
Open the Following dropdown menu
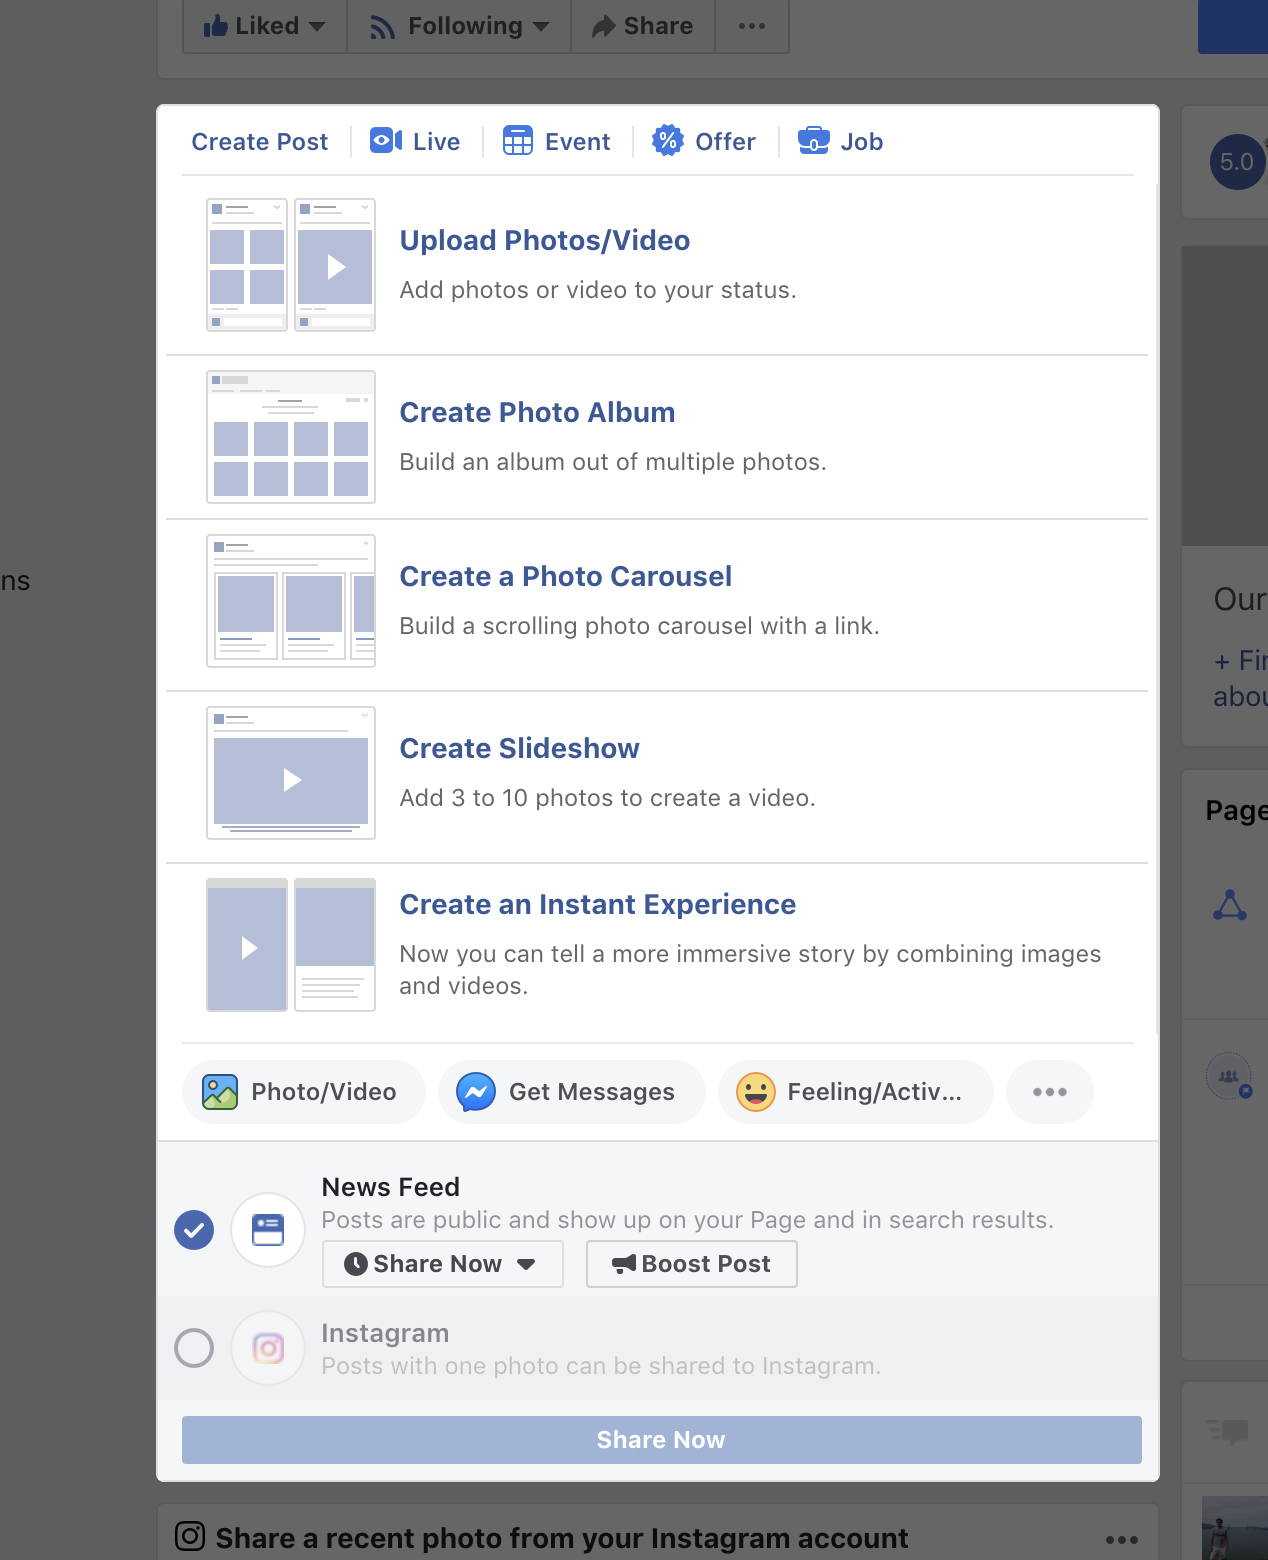coord(459,26)
